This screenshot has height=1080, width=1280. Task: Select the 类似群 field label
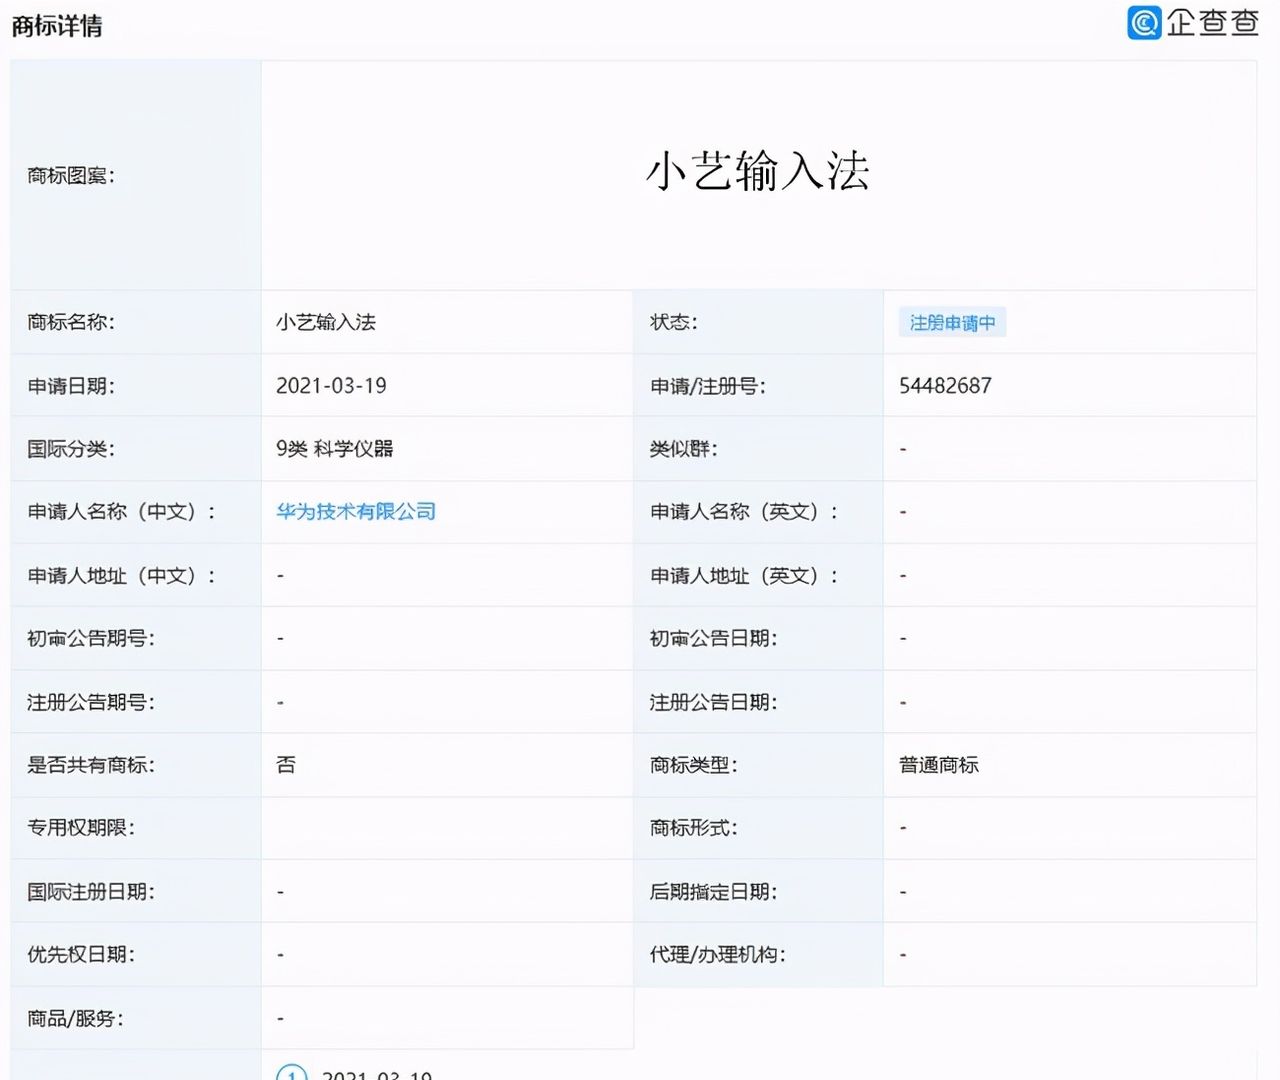[x=683, y=449]
